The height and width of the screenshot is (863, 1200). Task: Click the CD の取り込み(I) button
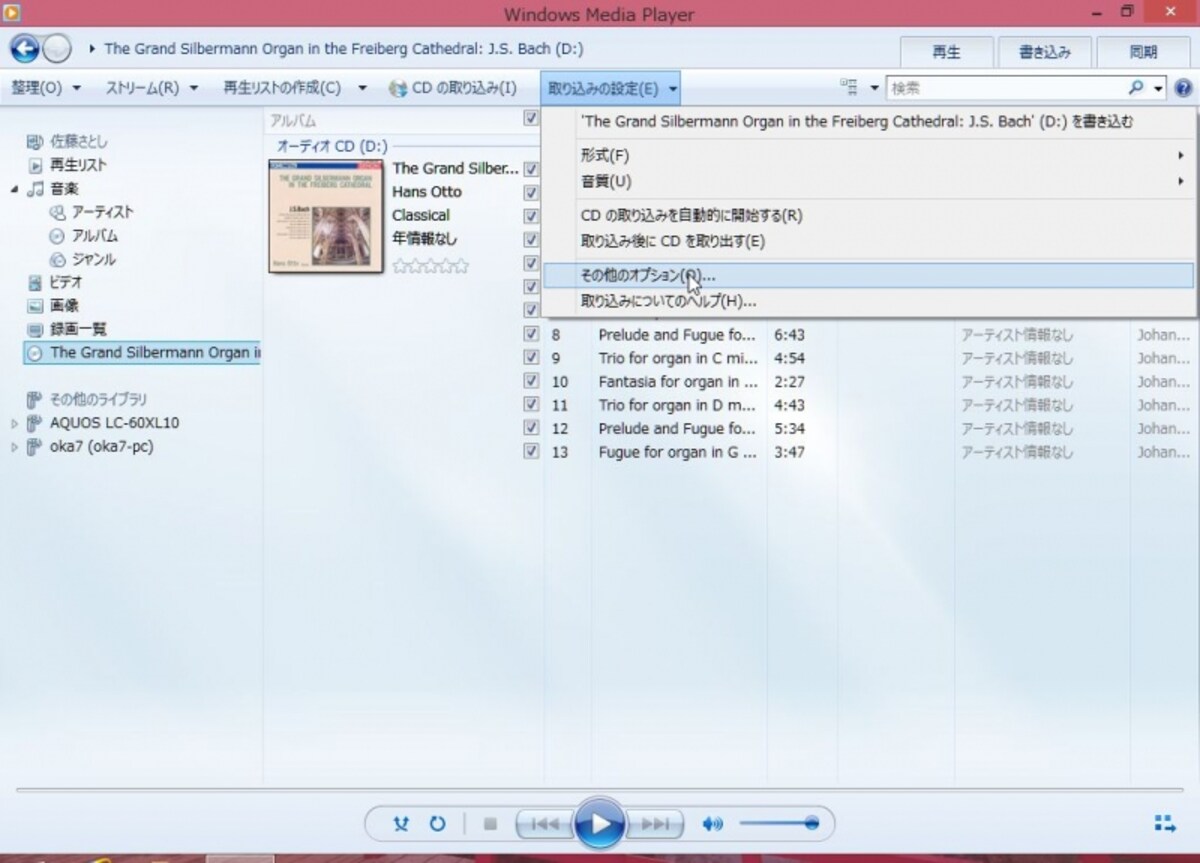click(454, 88)
